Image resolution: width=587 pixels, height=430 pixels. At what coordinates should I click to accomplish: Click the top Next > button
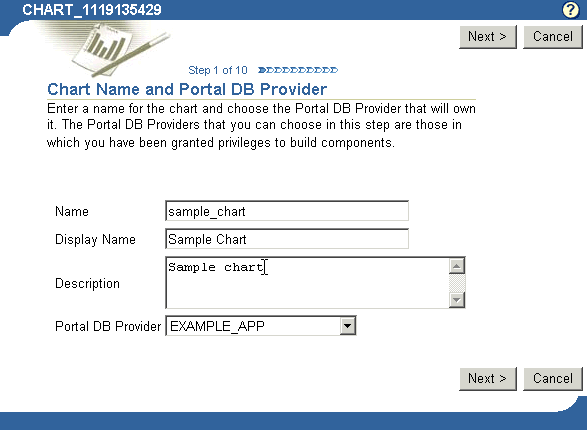click(488, 37)
